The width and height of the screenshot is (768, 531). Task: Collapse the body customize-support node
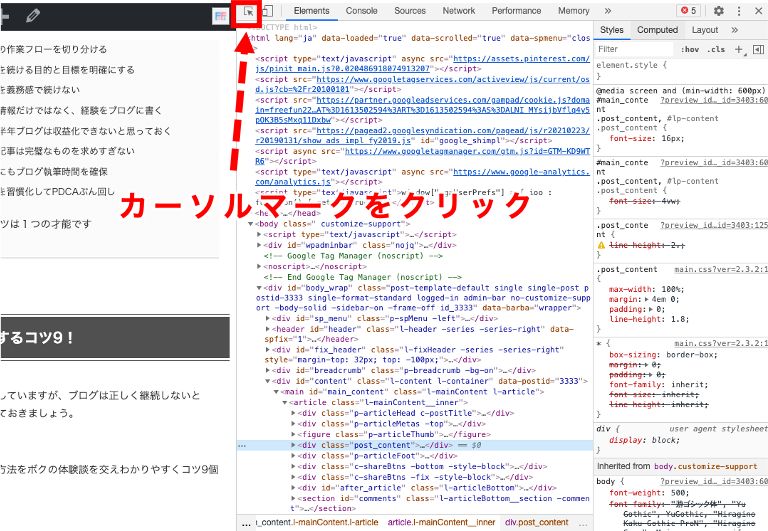click(251, 224)
